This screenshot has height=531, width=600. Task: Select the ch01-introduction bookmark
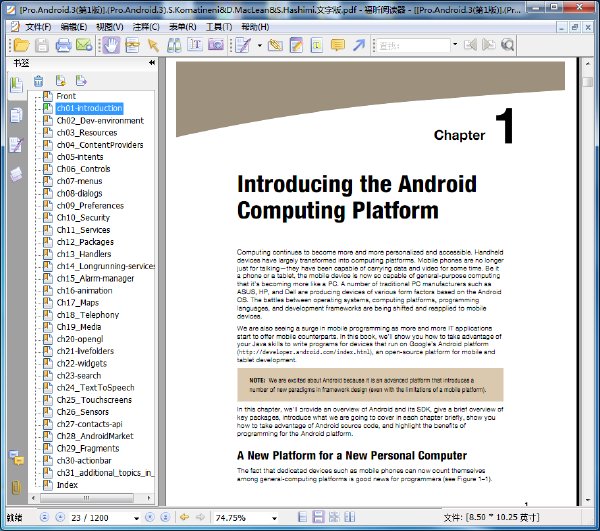[89, 108]
